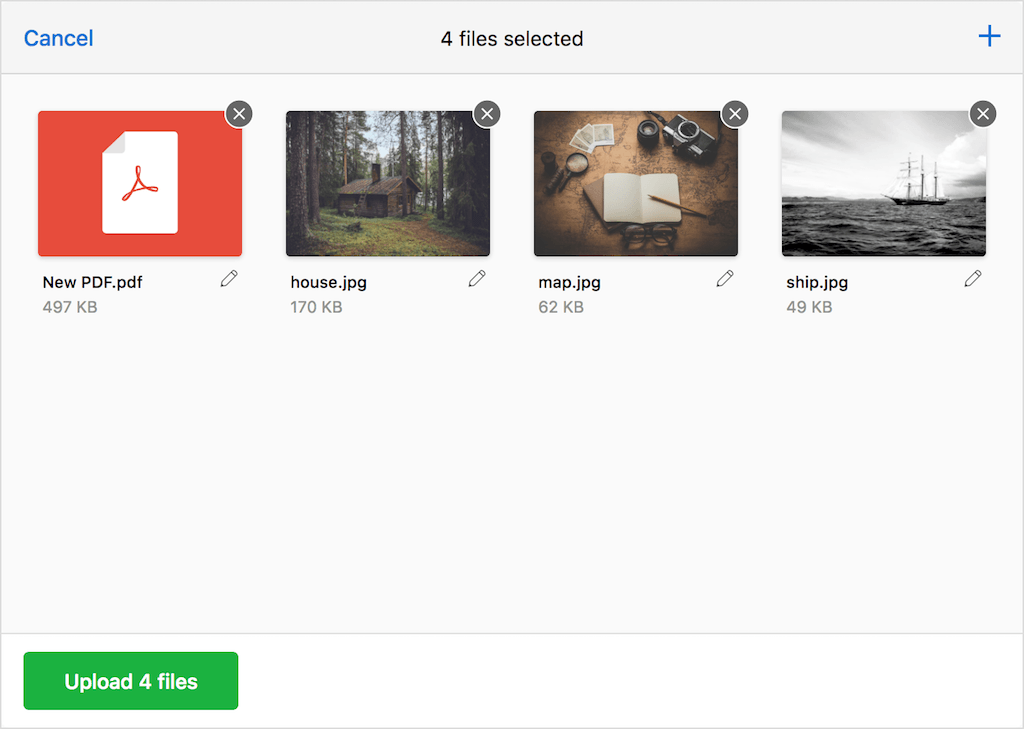Click the rename pencil icon for ship.jpg
The width and height of the screenshot is (1024, 729).
pos(973,278)
